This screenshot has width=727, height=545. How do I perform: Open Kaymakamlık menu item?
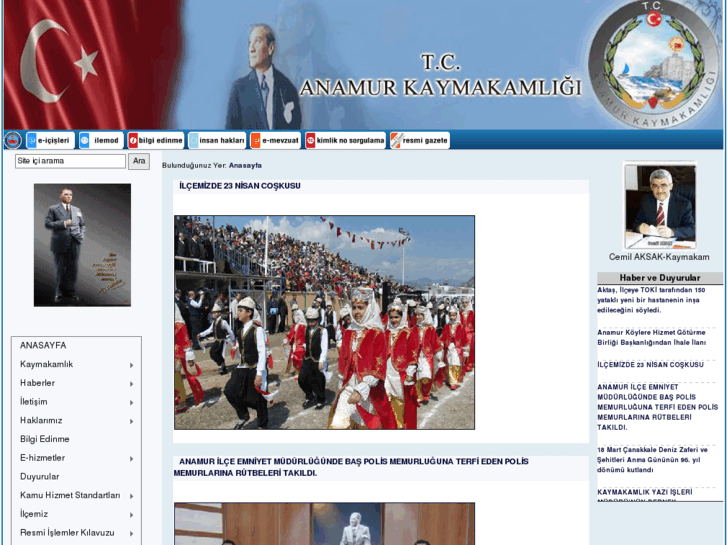point(46,364)
